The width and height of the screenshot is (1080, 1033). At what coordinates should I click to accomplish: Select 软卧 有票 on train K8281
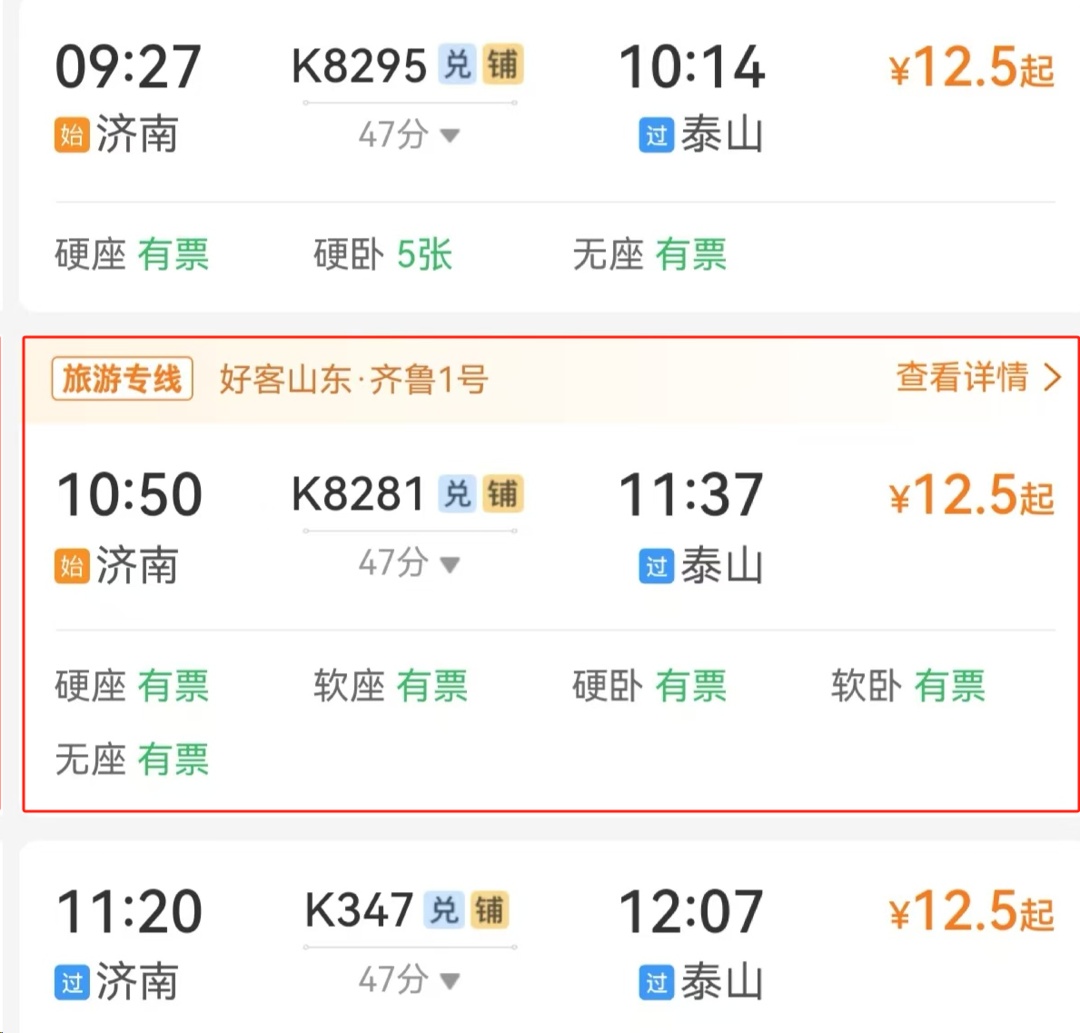[908, 686]
